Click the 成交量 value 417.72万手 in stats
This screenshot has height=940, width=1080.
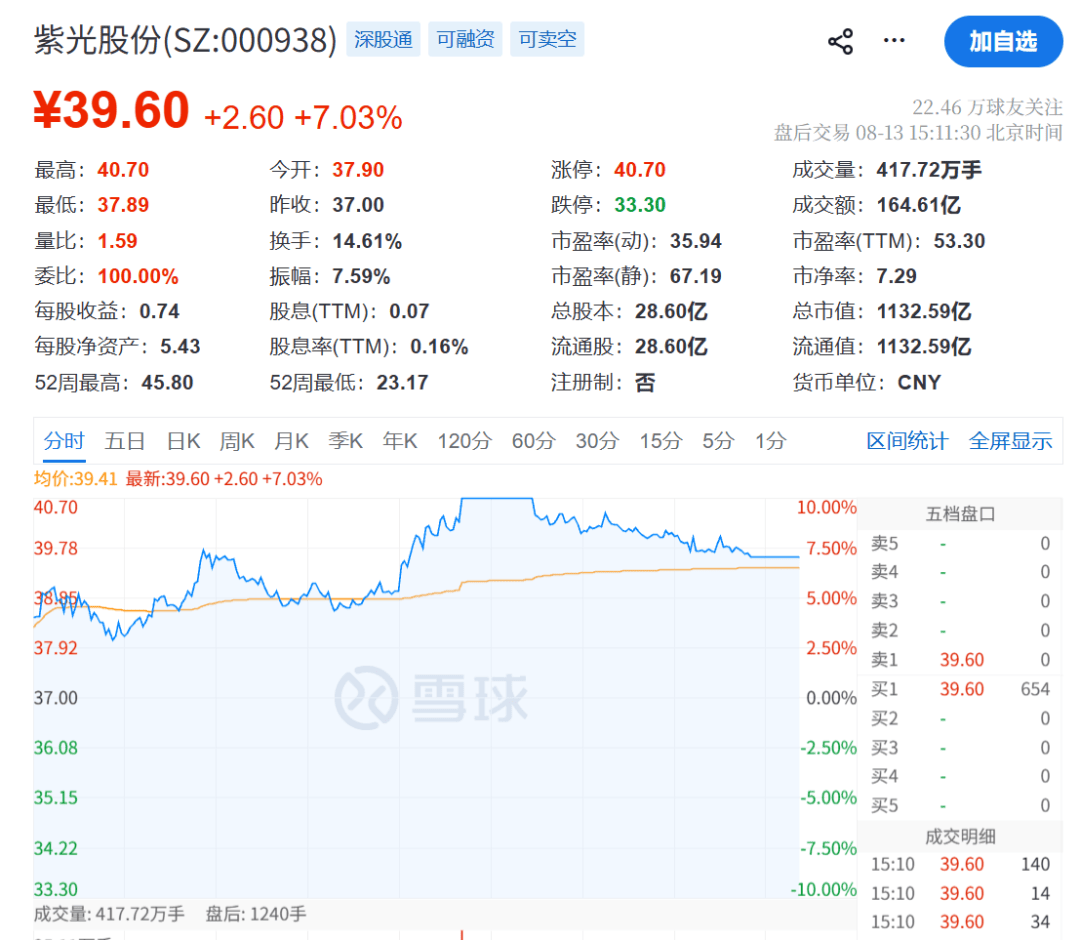click(929, 170)
